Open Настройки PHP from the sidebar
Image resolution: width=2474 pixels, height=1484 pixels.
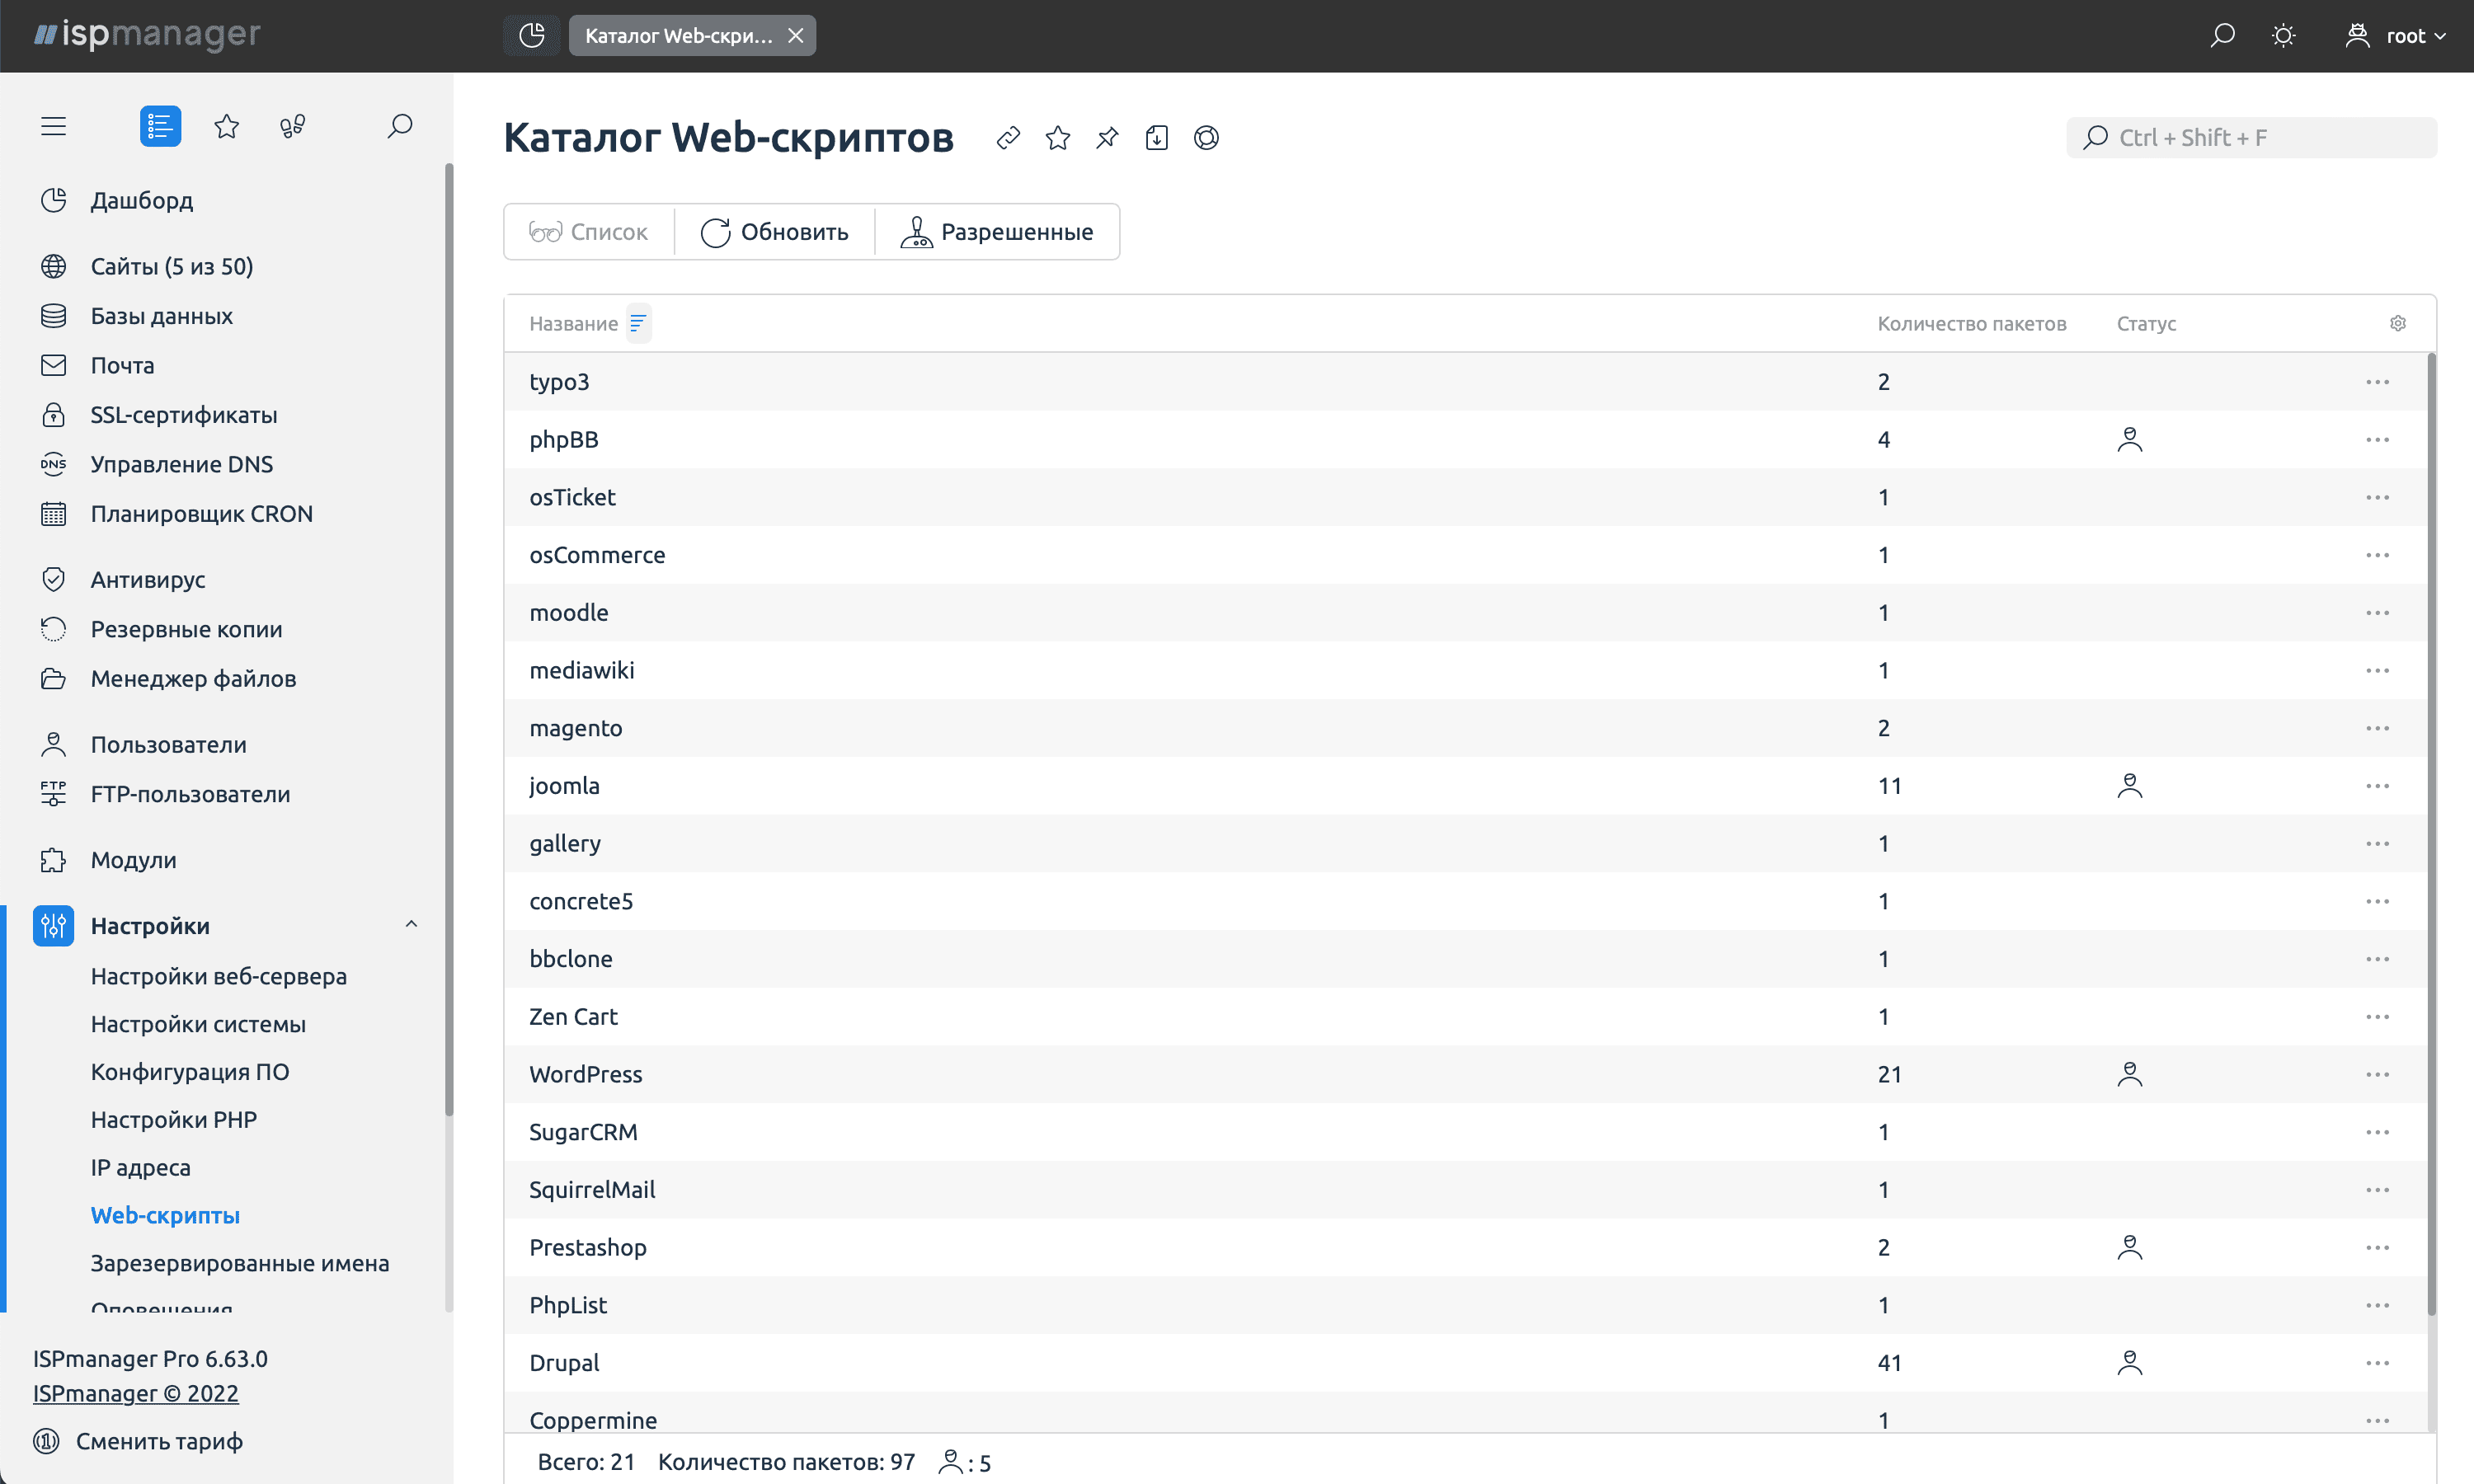click(x=173, y=1119)
